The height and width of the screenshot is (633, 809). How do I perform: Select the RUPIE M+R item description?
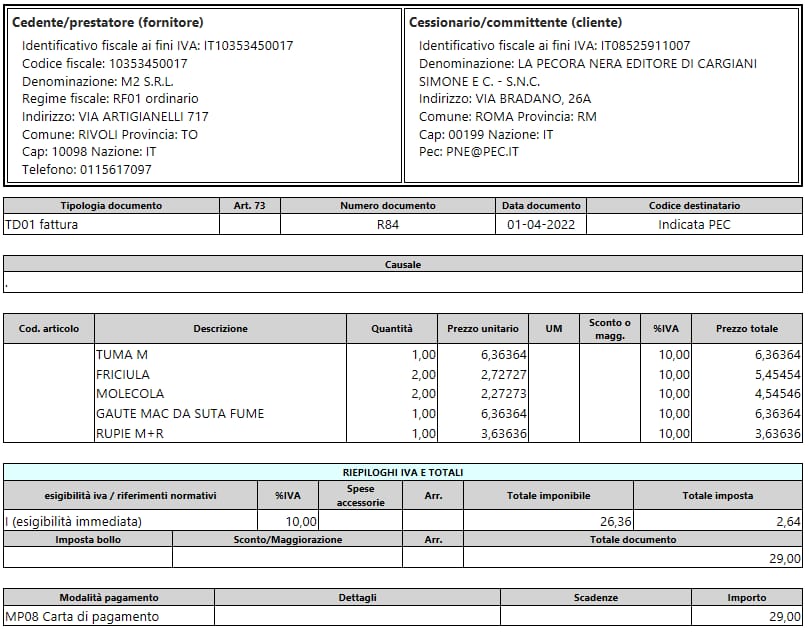[x=130, y=433]
